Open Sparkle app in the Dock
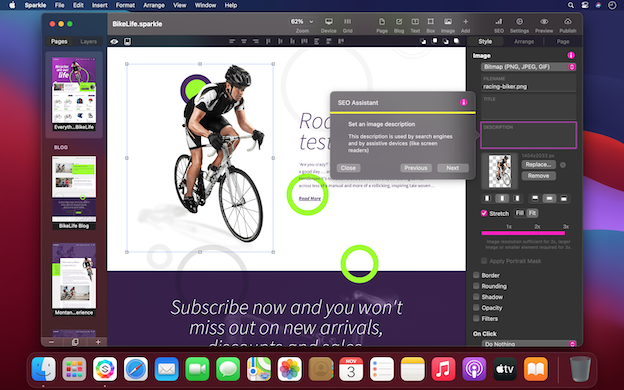This screenshot has height=390, width=624. (x=105, y=369)
